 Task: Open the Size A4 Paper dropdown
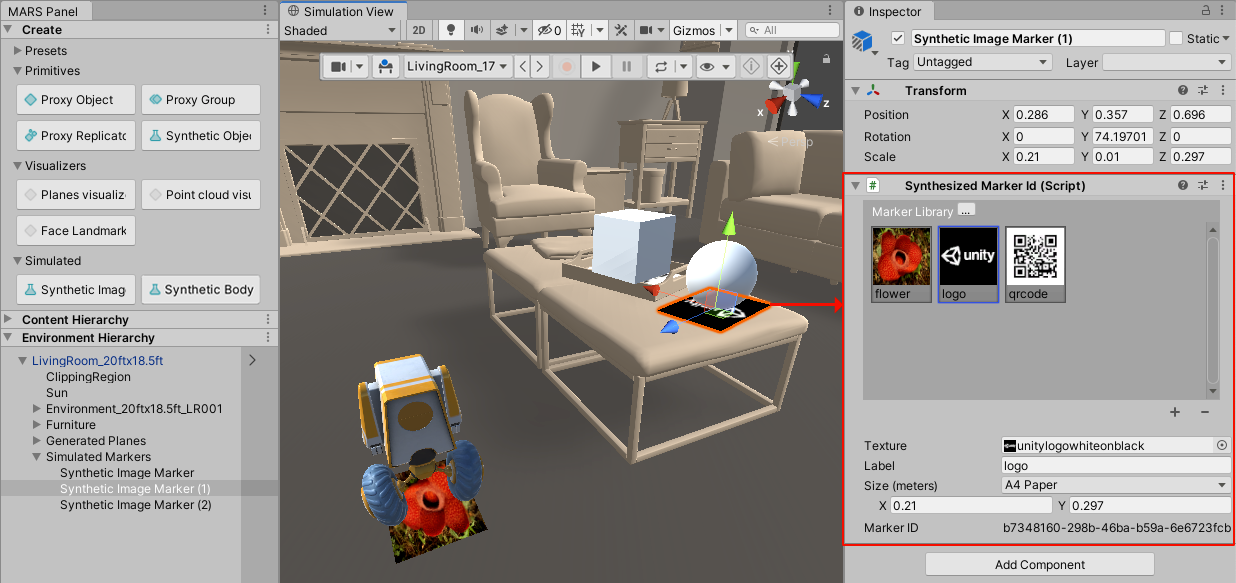point(1116,486)
